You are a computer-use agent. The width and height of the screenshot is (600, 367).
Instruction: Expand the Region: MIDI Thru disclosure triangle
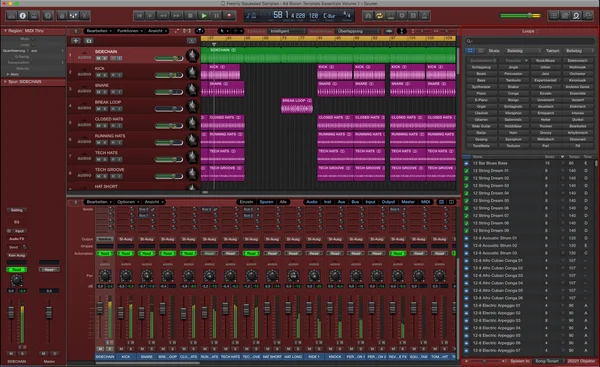pos(5,31)
